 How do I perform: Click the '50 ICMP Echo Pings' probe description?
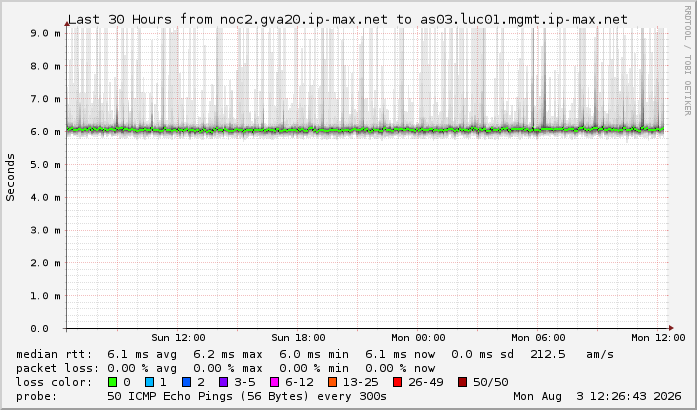[x=172, y=396]
